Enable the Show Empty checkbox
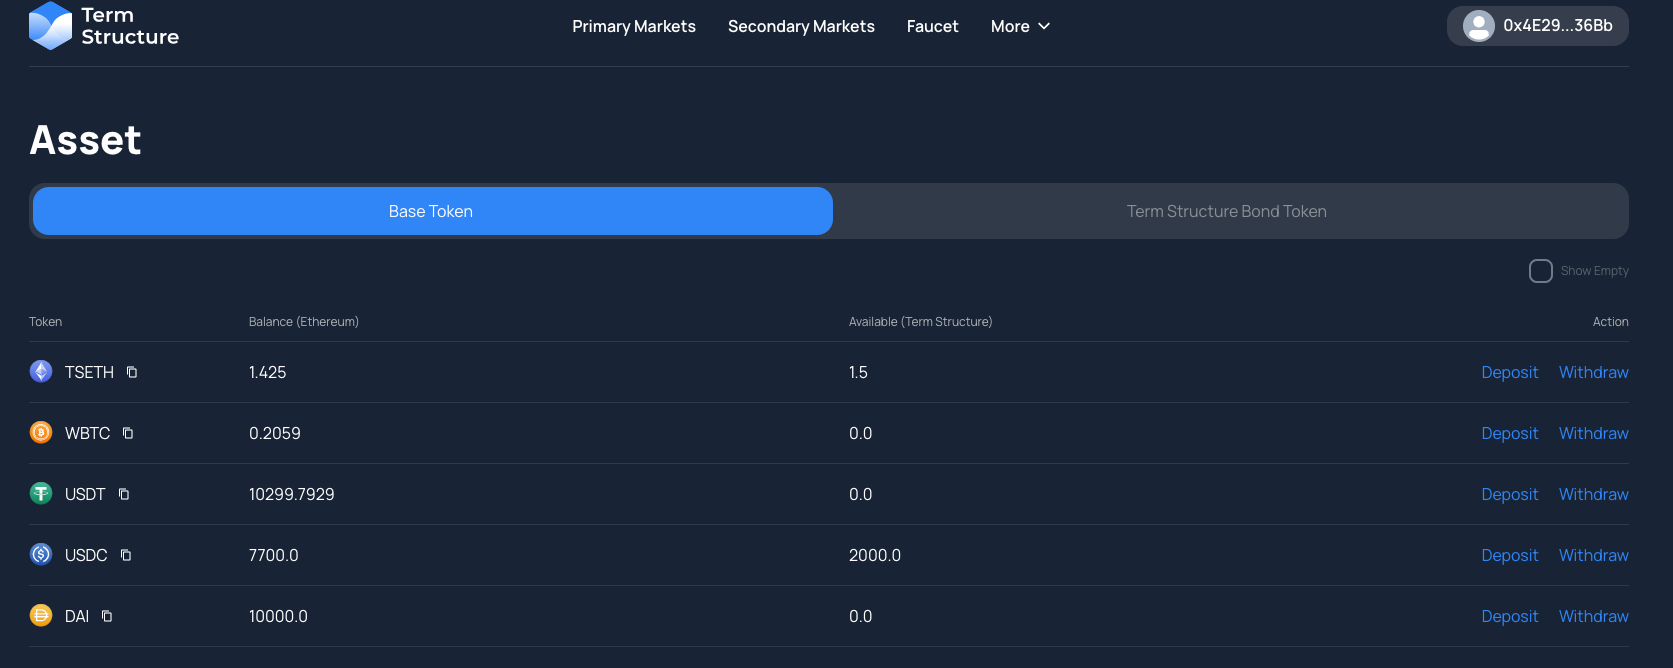This screenshot has height=668, width=1673. click(x=1541, y=271)
